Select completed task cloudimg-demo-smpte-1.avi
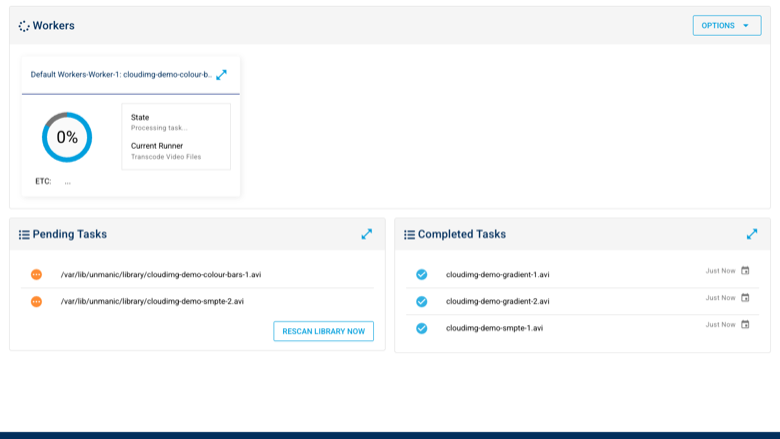The image size is (780, 439). [494, 328]
